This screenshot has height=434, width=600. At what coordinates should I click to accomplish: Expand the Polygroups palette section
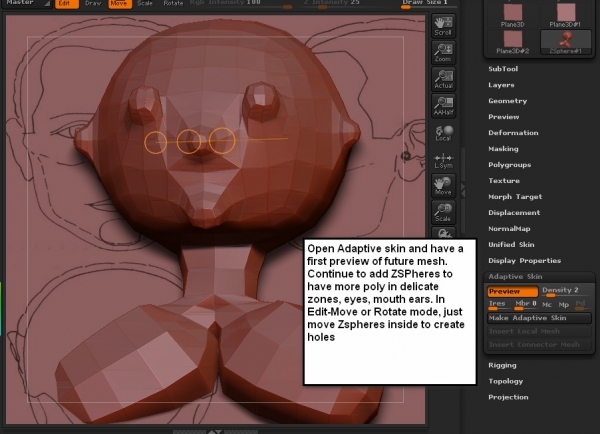click(x=509, y=165)
